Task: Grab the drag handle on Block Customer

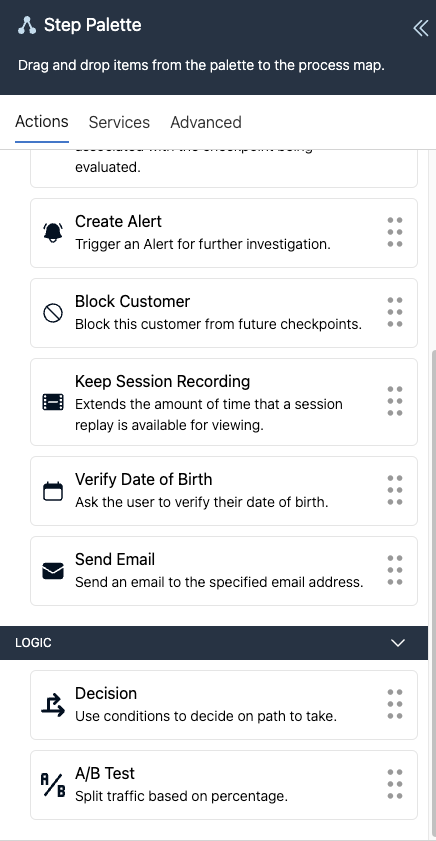Action: point(395,312)
